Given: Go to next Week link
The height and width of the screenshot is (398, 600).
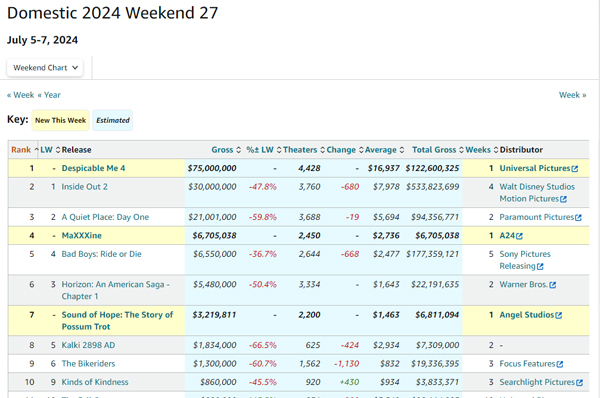Looking at the screenshot, I should (x=572, y=95).
